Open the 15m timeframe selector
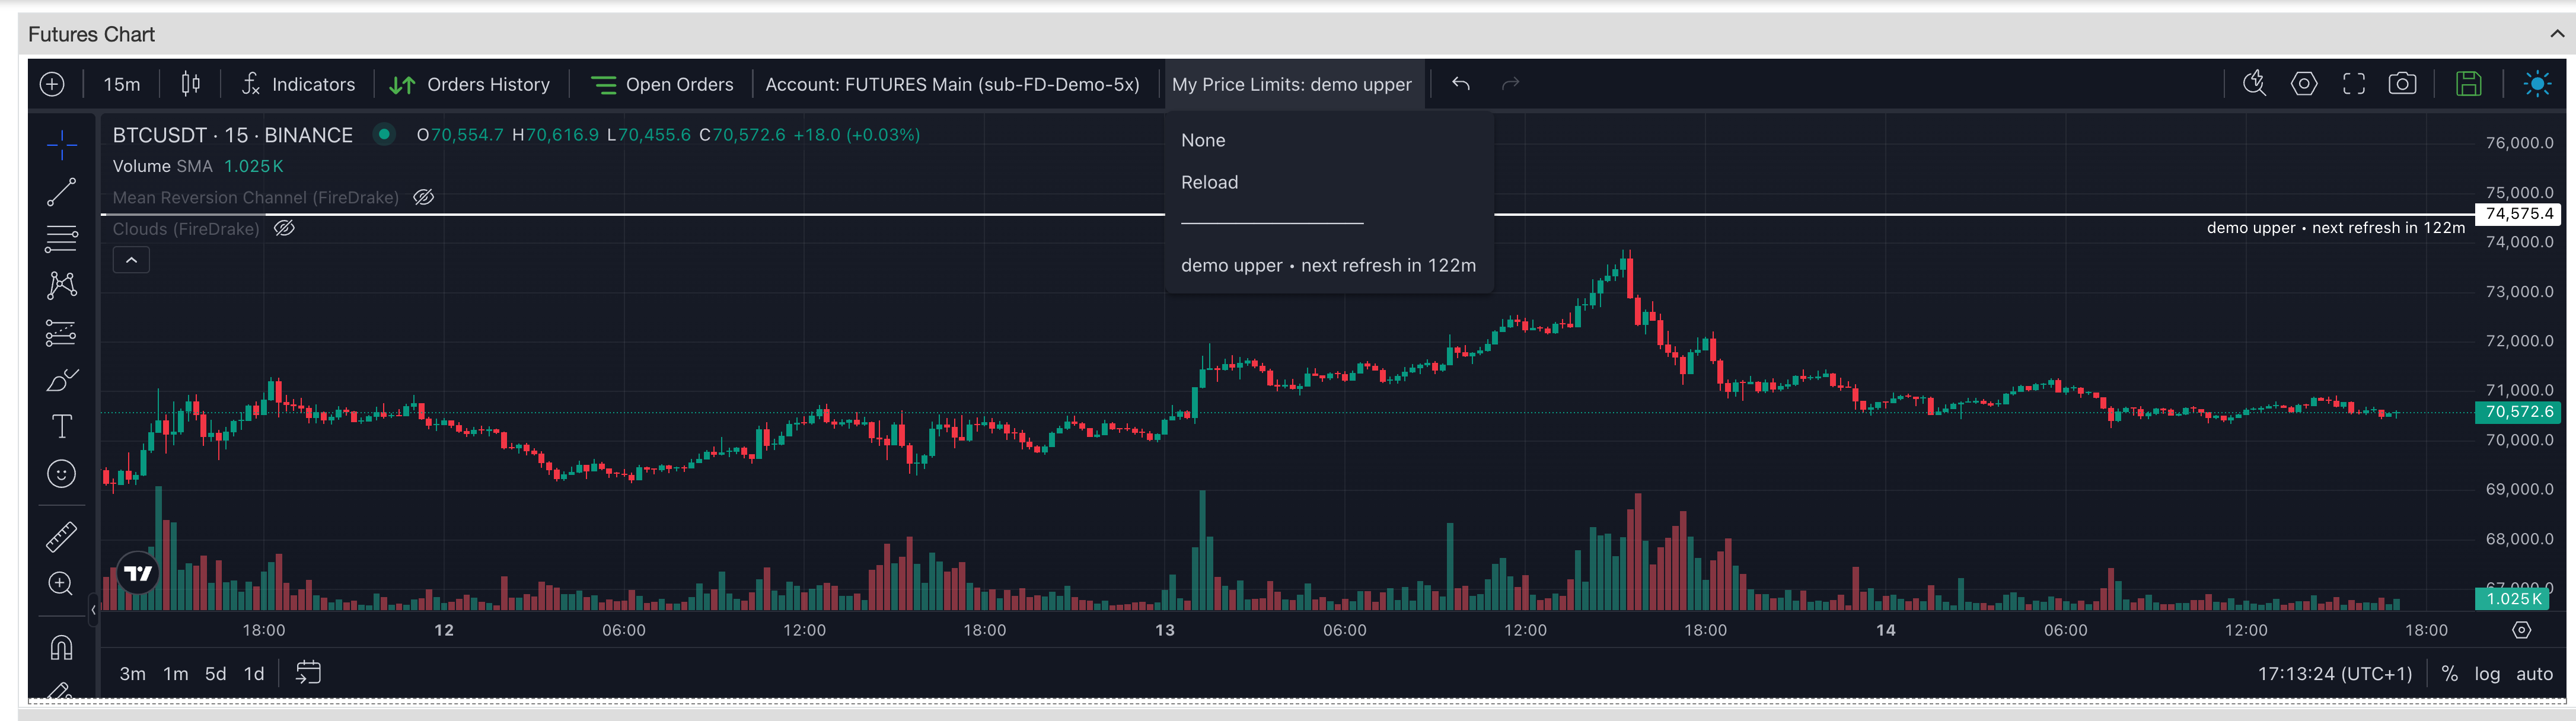2576x721 pixels. point(121,84)
